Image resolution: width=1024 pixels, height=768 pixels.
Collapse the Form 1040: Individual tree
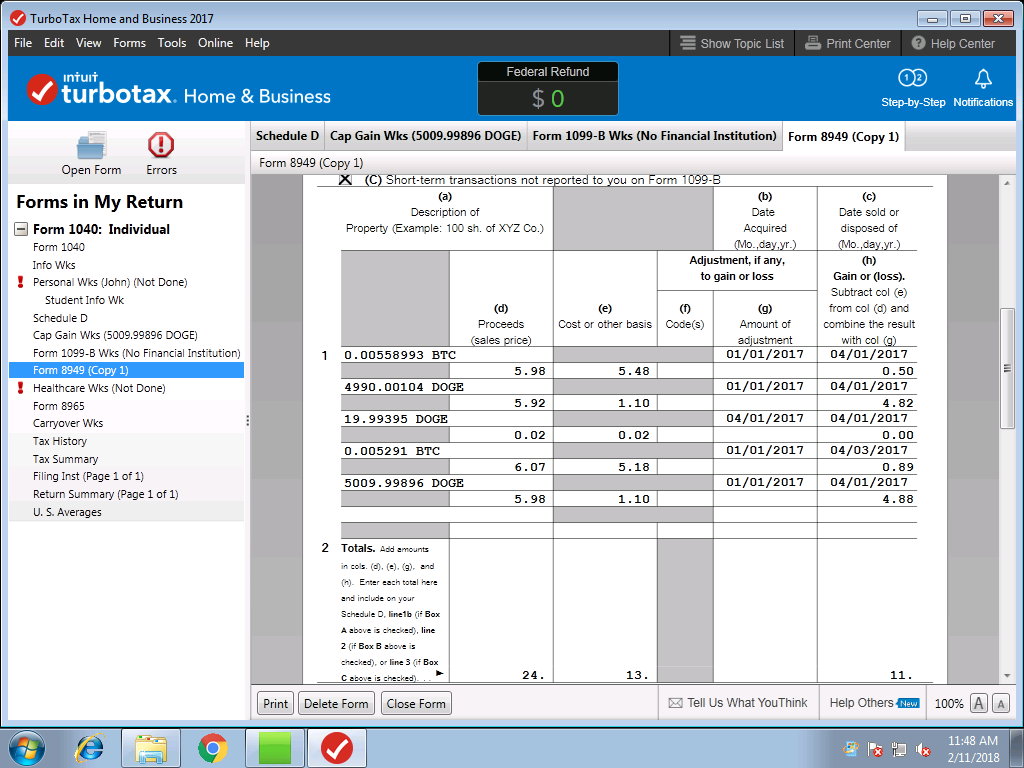21,229
